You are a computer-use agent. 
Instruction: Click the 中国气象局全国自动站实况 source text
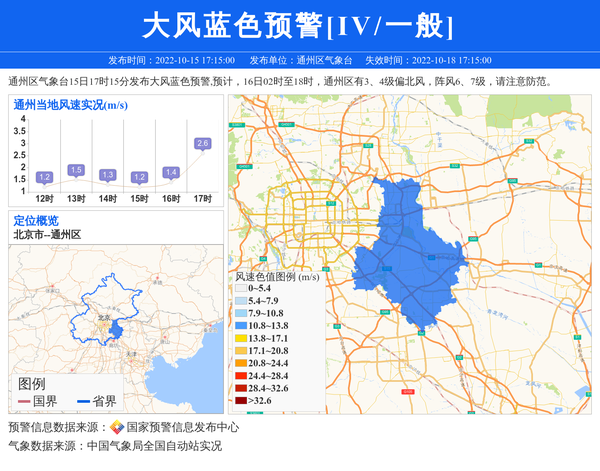point(154,446)
